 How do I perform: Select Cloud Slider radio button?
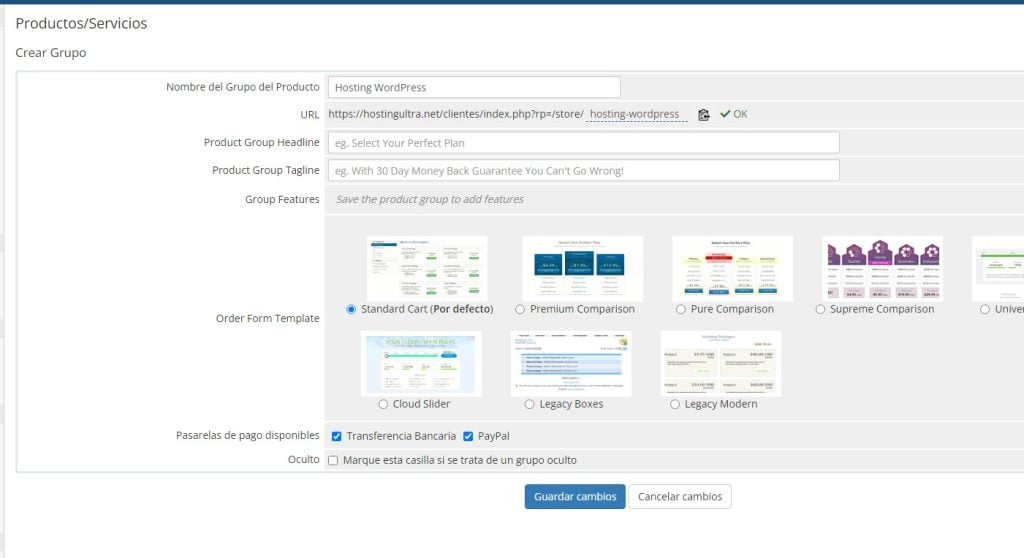point(383,404)
